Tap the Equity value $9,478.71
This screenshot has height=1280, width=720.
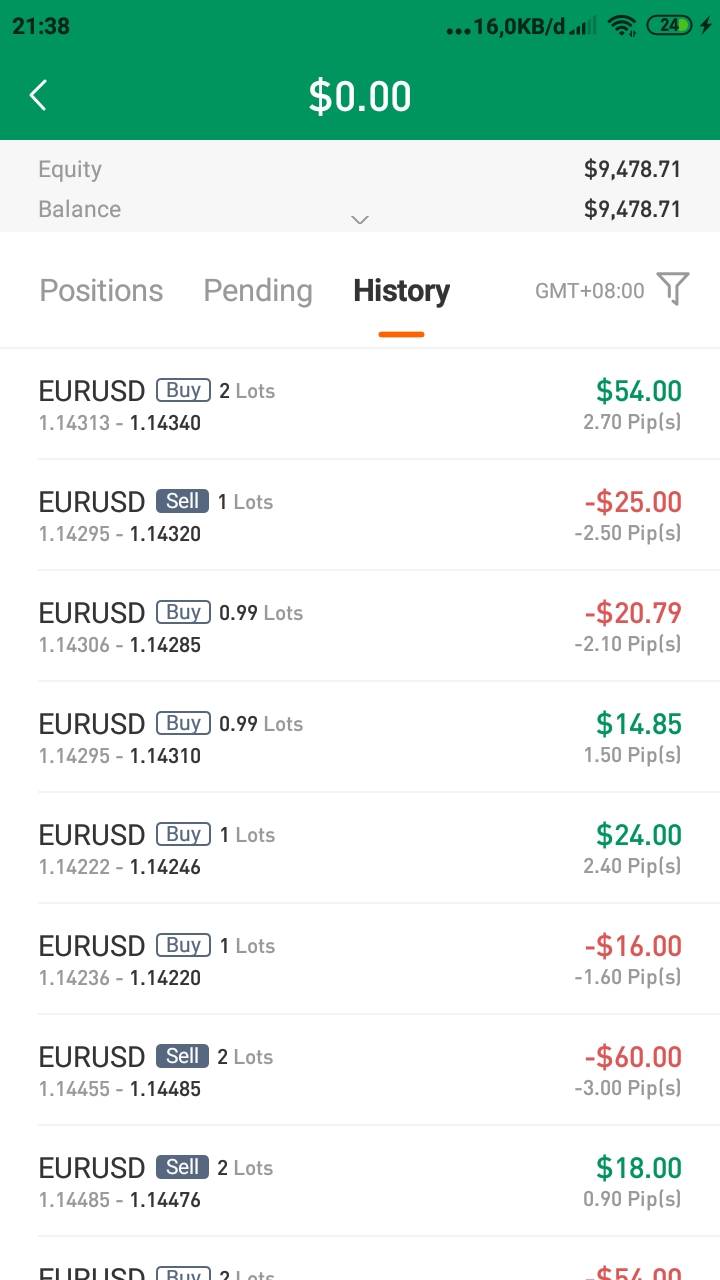632,170
